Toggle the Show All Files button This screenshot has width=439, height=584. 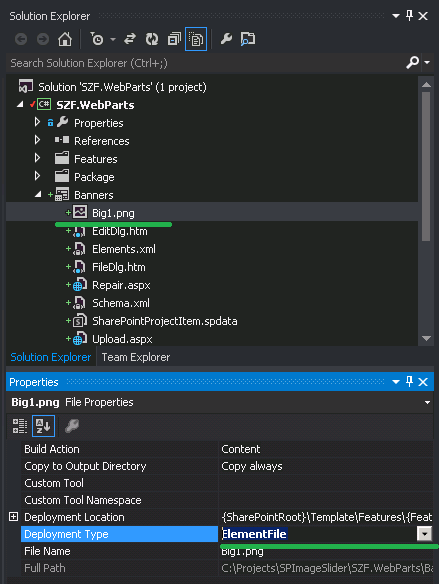pyautogui.click(x=196, y=39)
